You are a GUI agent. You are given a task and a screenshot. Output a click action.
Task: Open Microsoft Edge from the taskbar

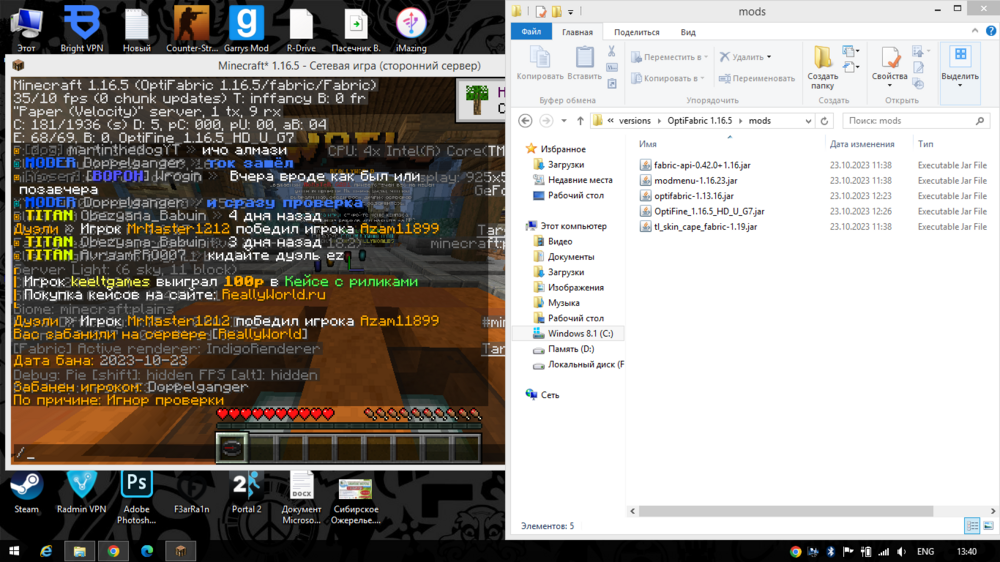147,551
